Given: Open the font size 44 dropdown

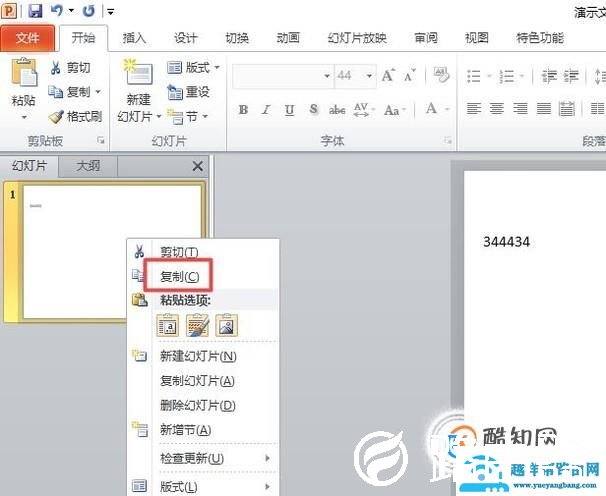Looking at the screenshot, I should click(369, 76).
